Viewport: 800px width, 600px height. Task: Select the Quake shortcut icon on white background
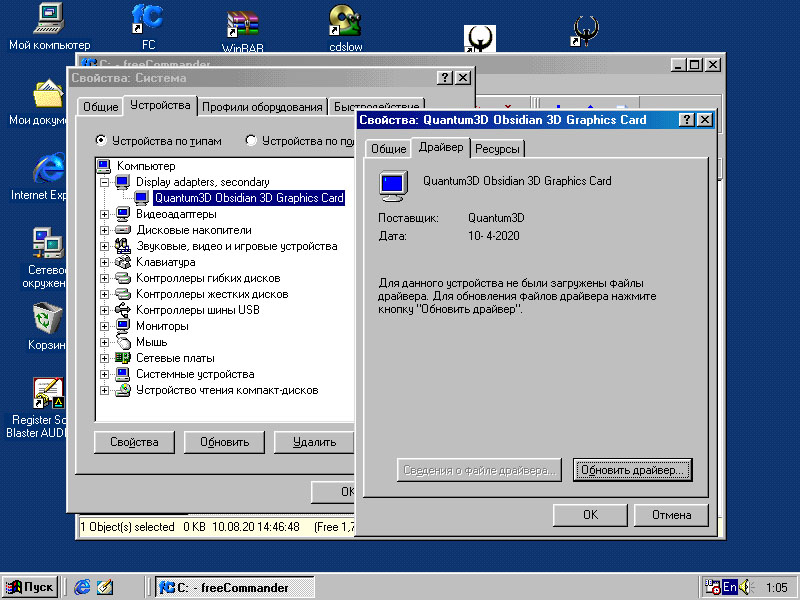[x=480, y=38]
